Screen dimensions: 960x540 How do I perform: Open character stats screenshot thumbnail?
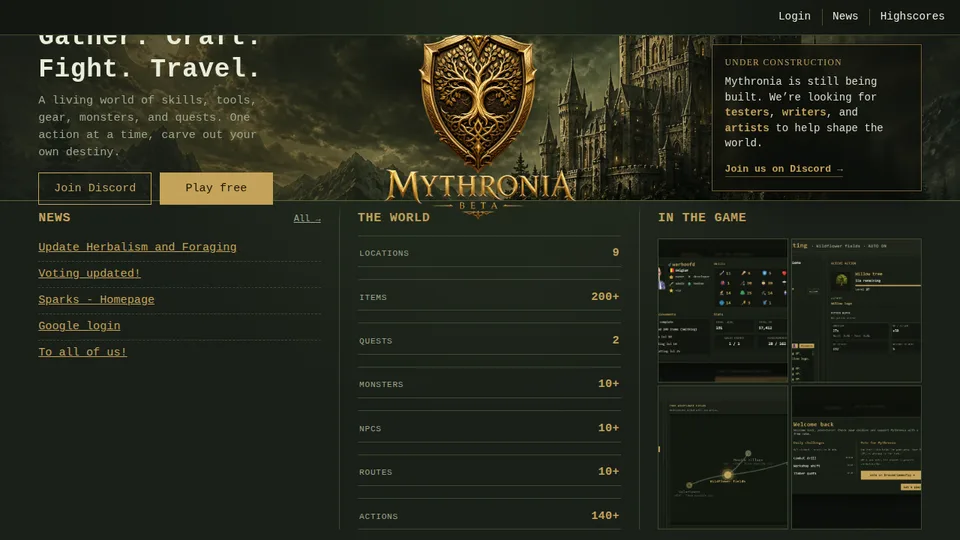(722, 310)
